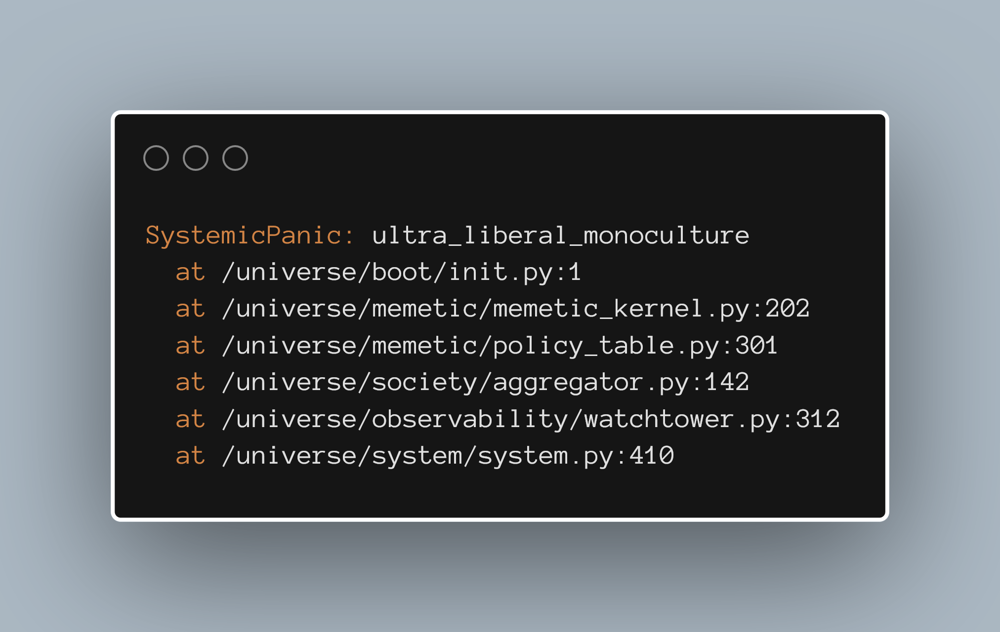This screenshot has width=1000, height=632.
Task: Click line number 142 after aggregator.py
Action: pos(728,382)
